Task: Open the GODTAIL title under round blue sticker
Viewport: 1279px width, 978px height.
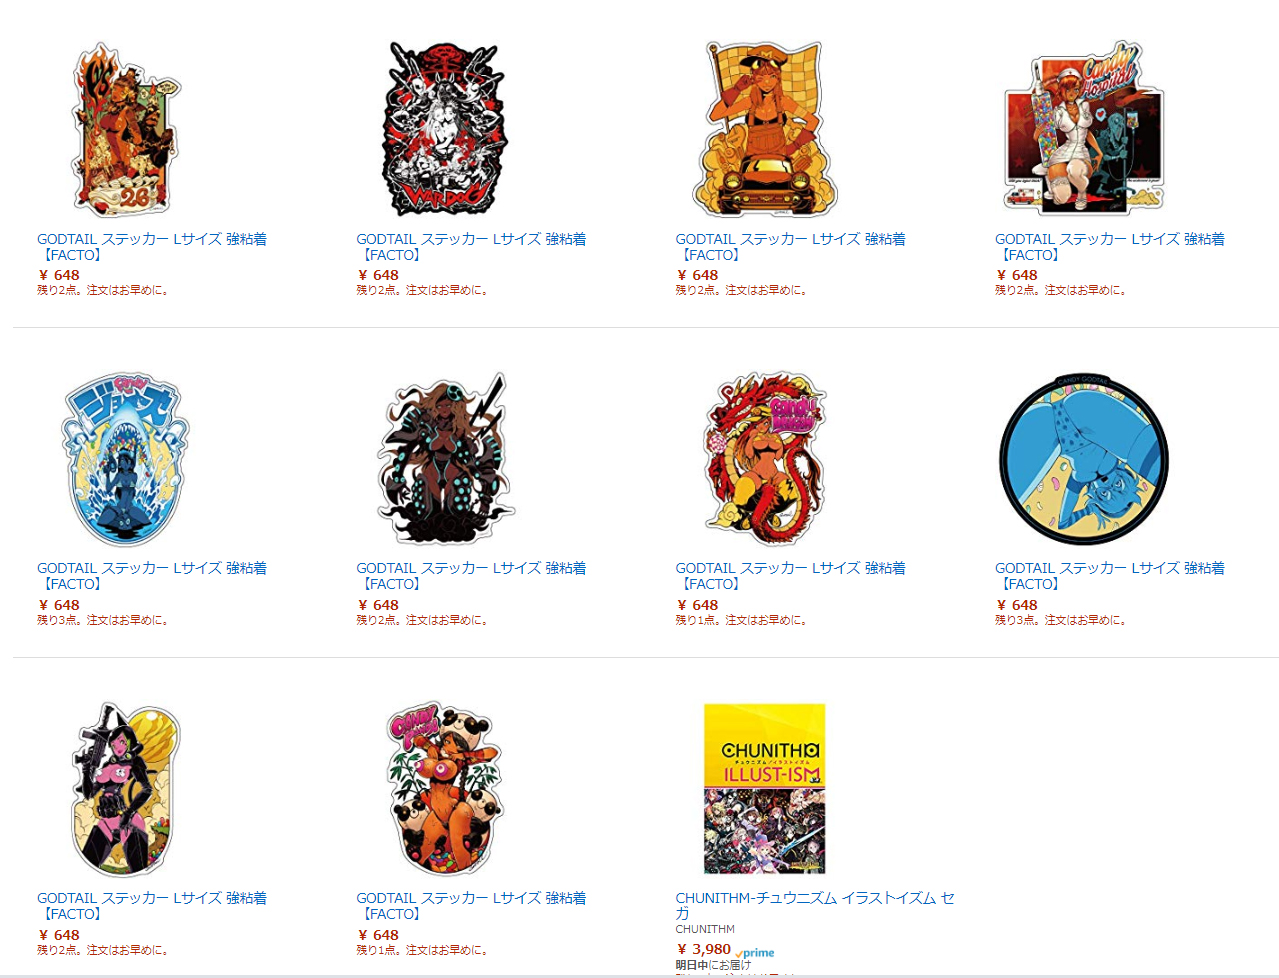Action: point(1110,576)
